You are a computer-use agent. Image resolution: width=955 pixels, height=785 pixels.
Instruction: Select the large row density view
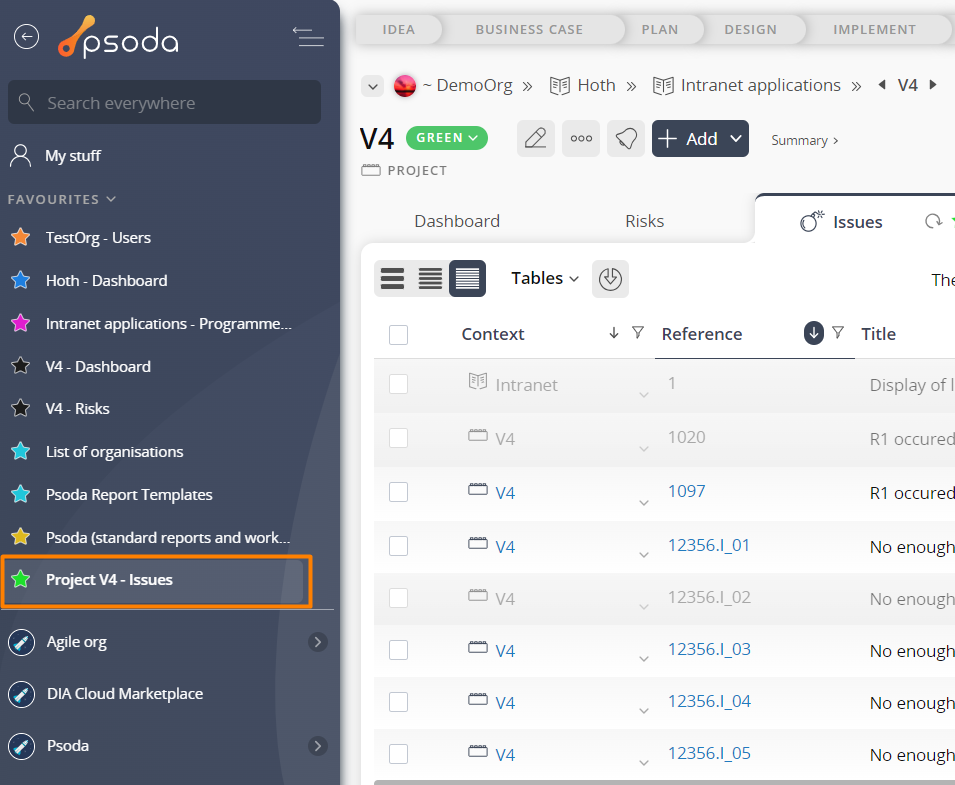392,278
